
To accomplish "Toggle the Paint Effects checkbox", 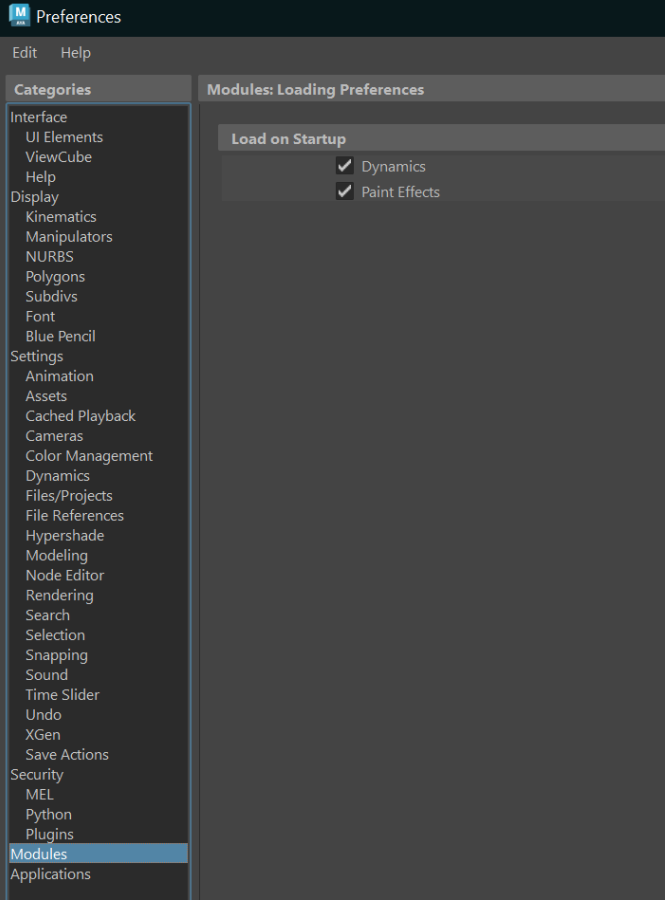I will [345, 191].
